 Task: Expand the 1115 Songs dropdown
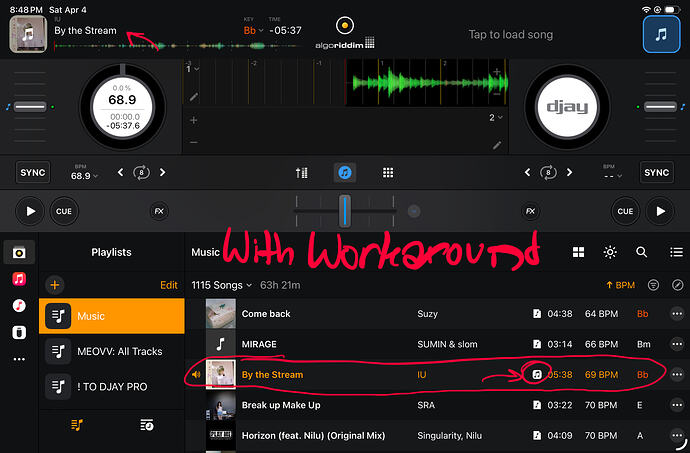[222, 285]
